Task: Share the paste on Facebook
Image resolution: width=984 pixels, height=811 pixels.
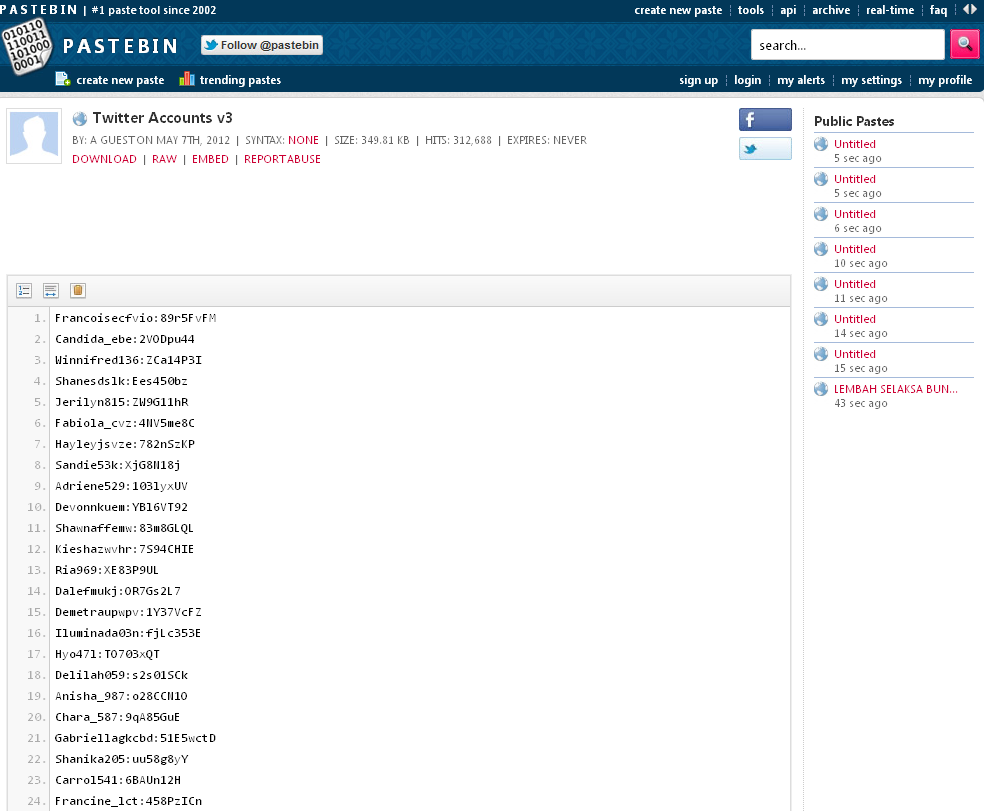Action: click(765, 119)
